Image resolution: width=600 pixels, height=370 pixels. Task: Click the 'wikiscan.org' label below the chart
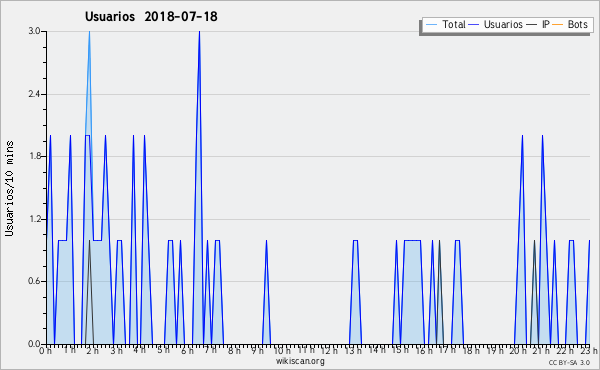pyautogui.click(x=300, y=361)
